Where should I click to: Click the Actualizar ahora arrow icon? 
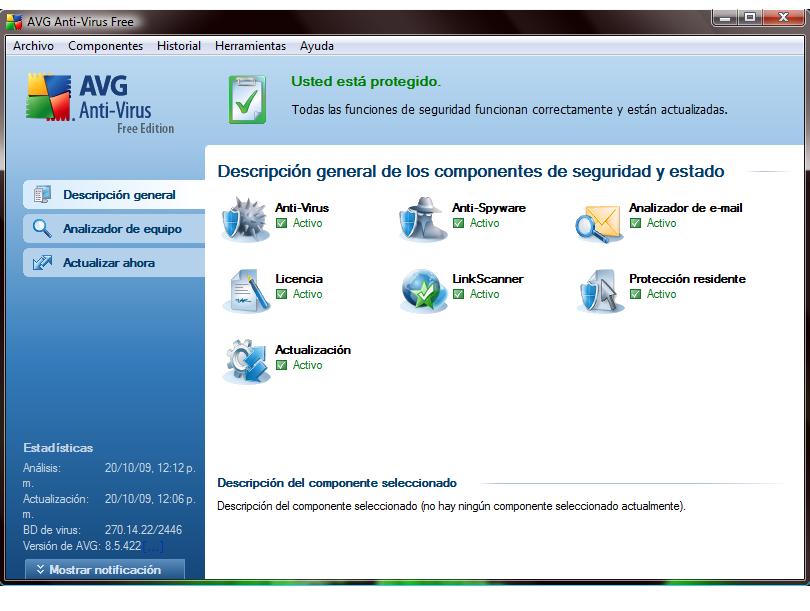42,262
